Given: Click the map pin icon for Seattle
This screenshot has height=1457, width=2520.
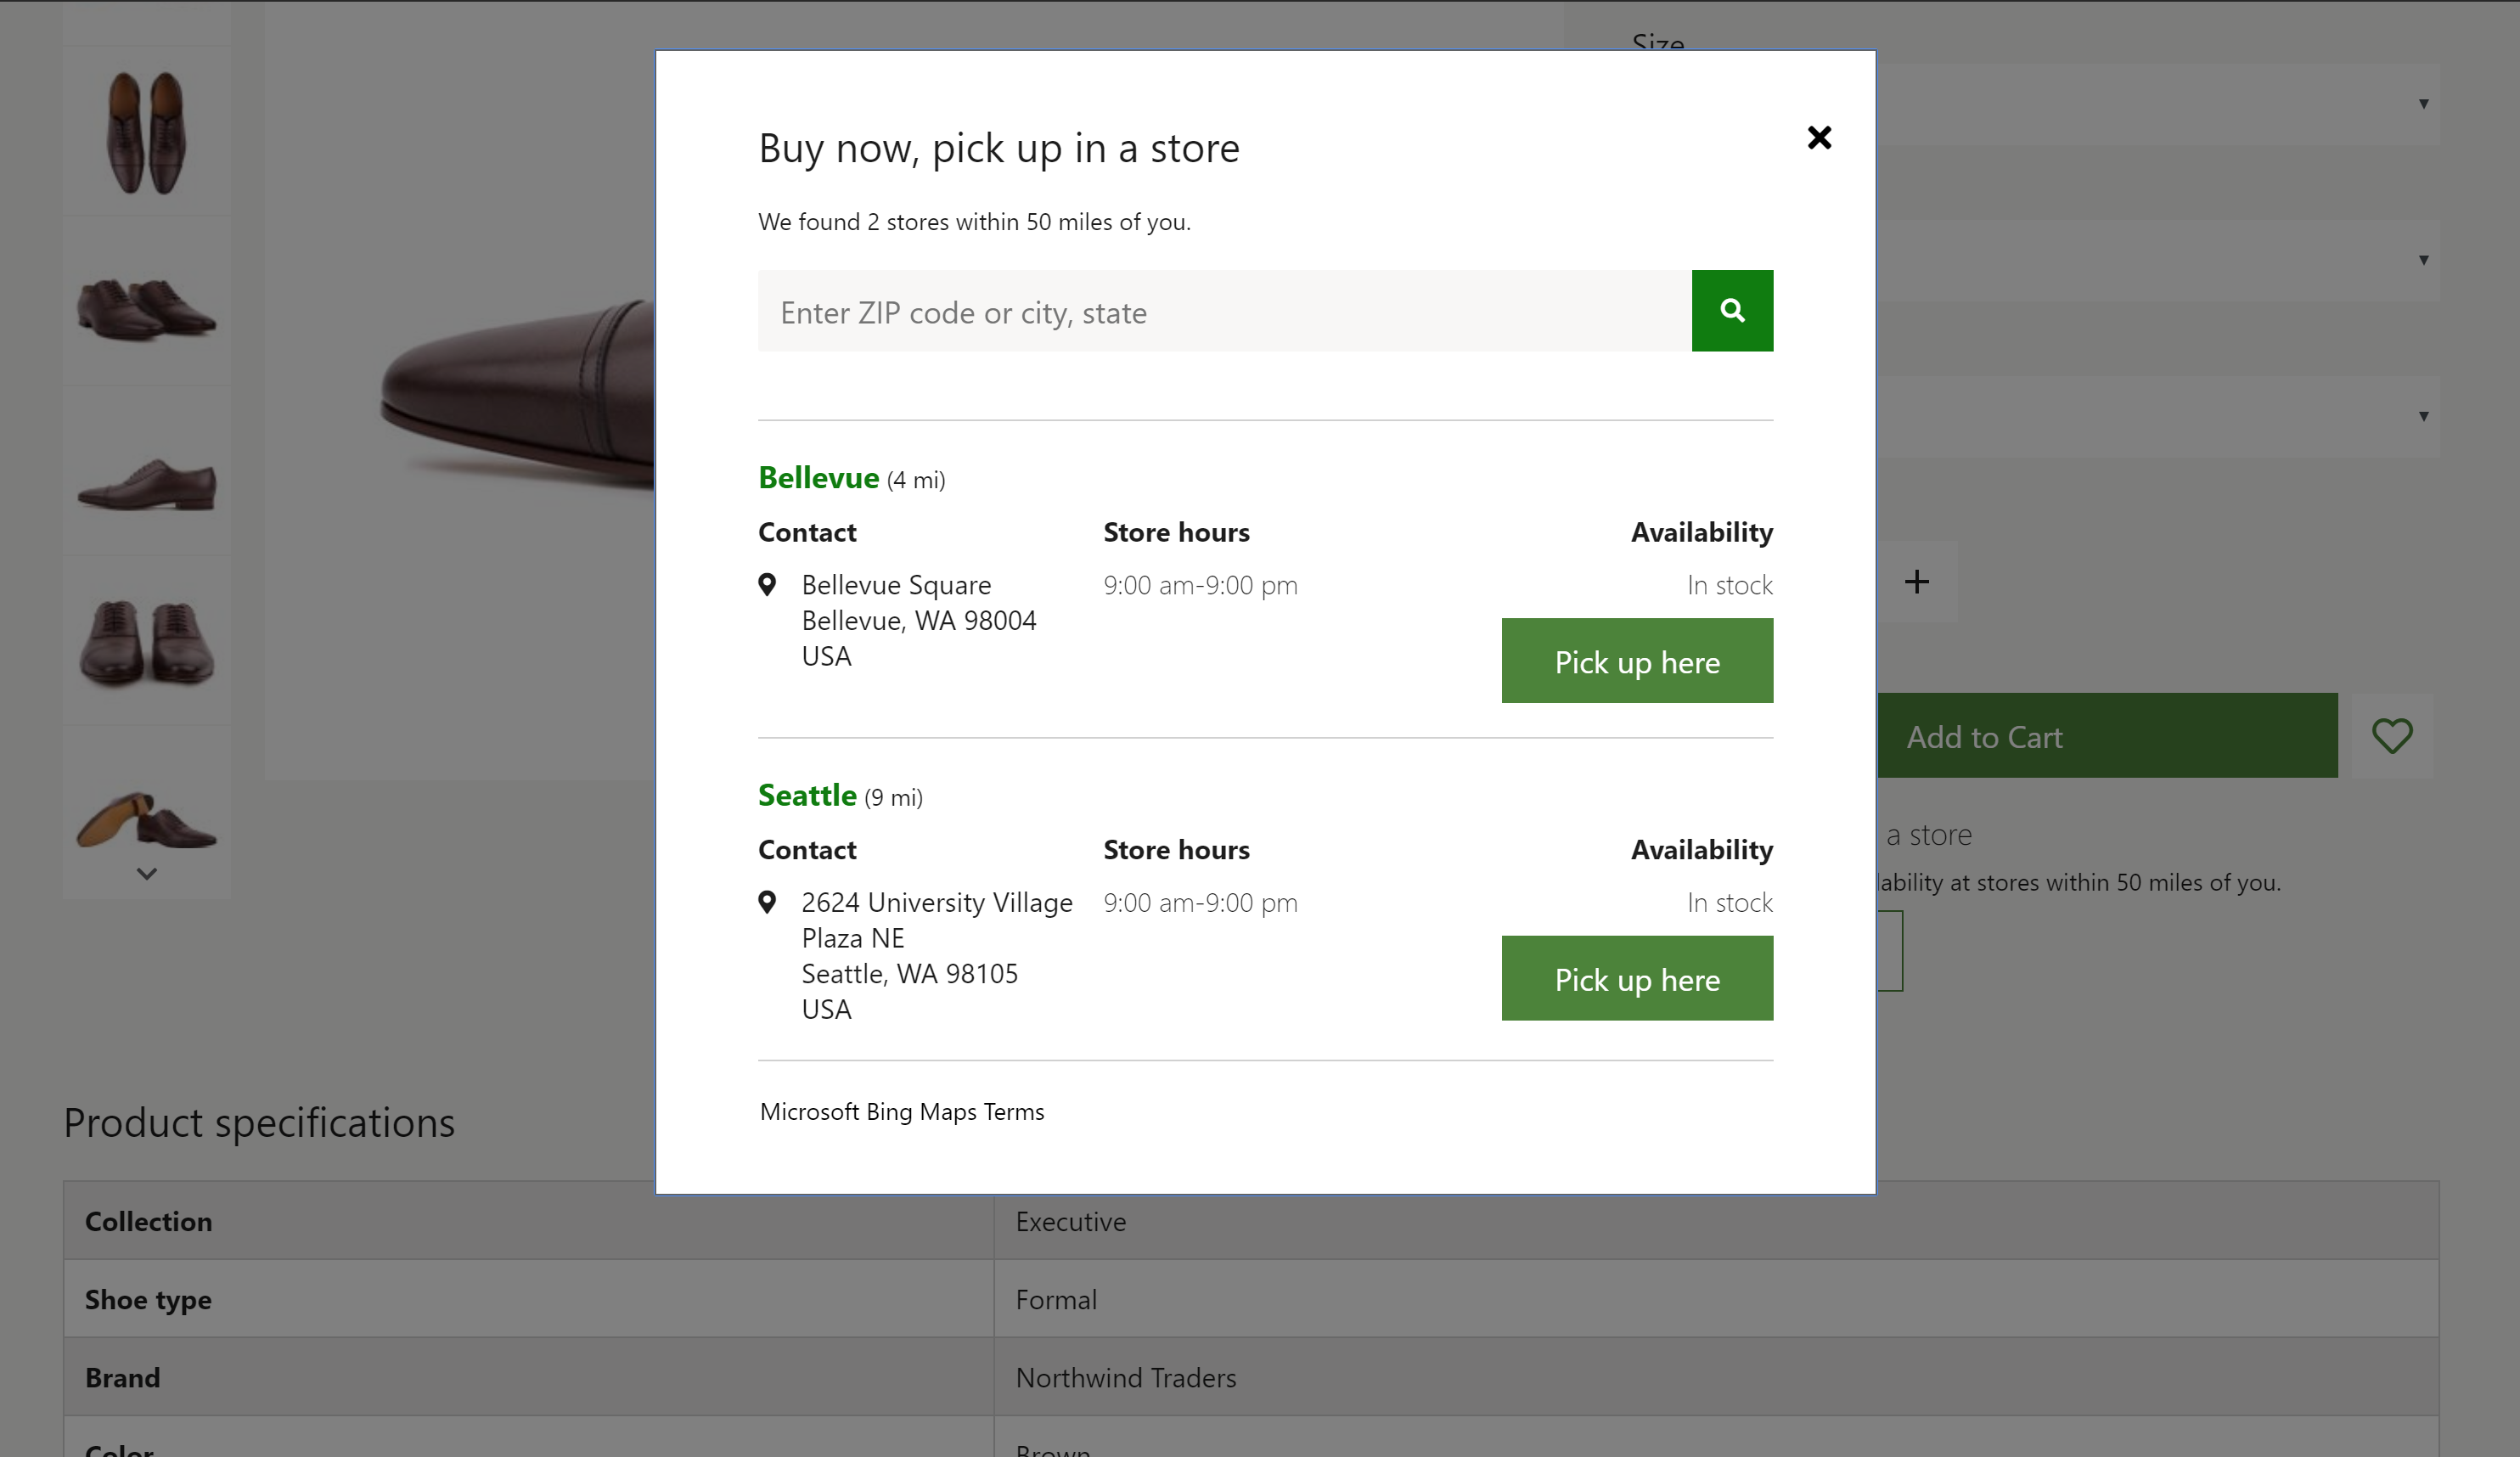Looking at the screenshot, I should point(768,900).
